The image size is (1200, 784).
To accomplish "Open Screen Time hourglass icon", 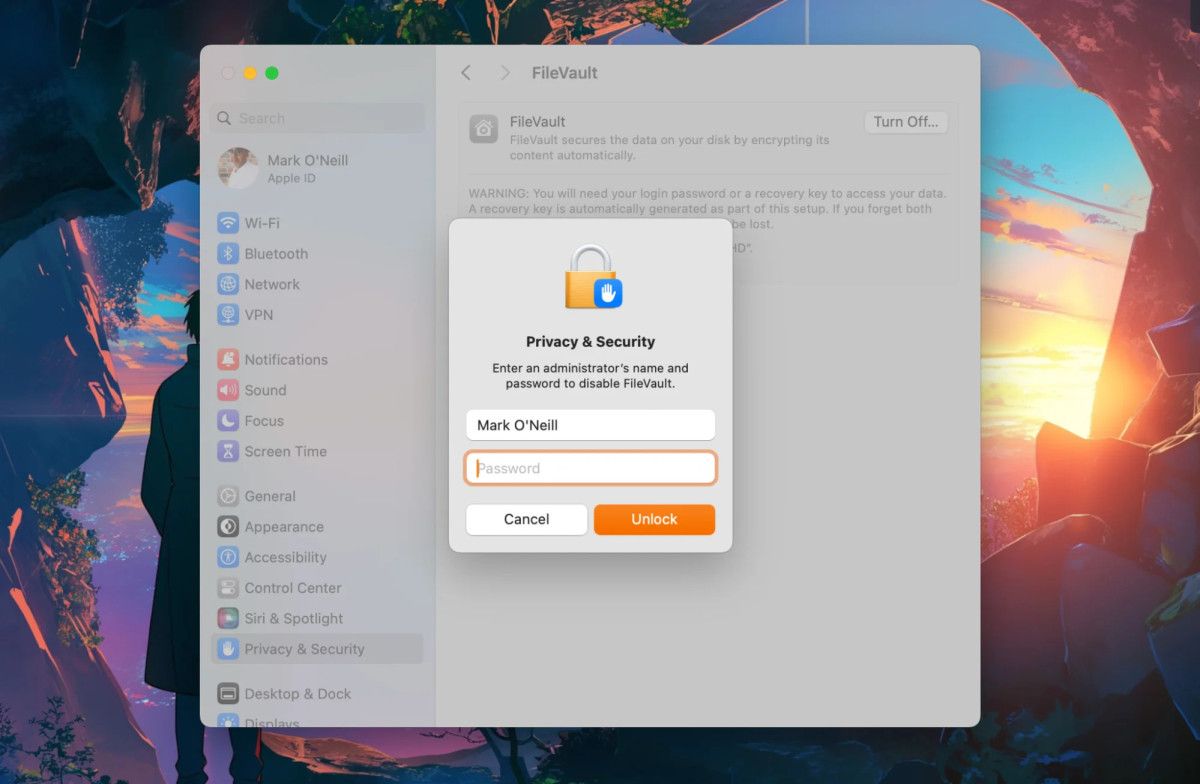I will click(x=228, y=452).
